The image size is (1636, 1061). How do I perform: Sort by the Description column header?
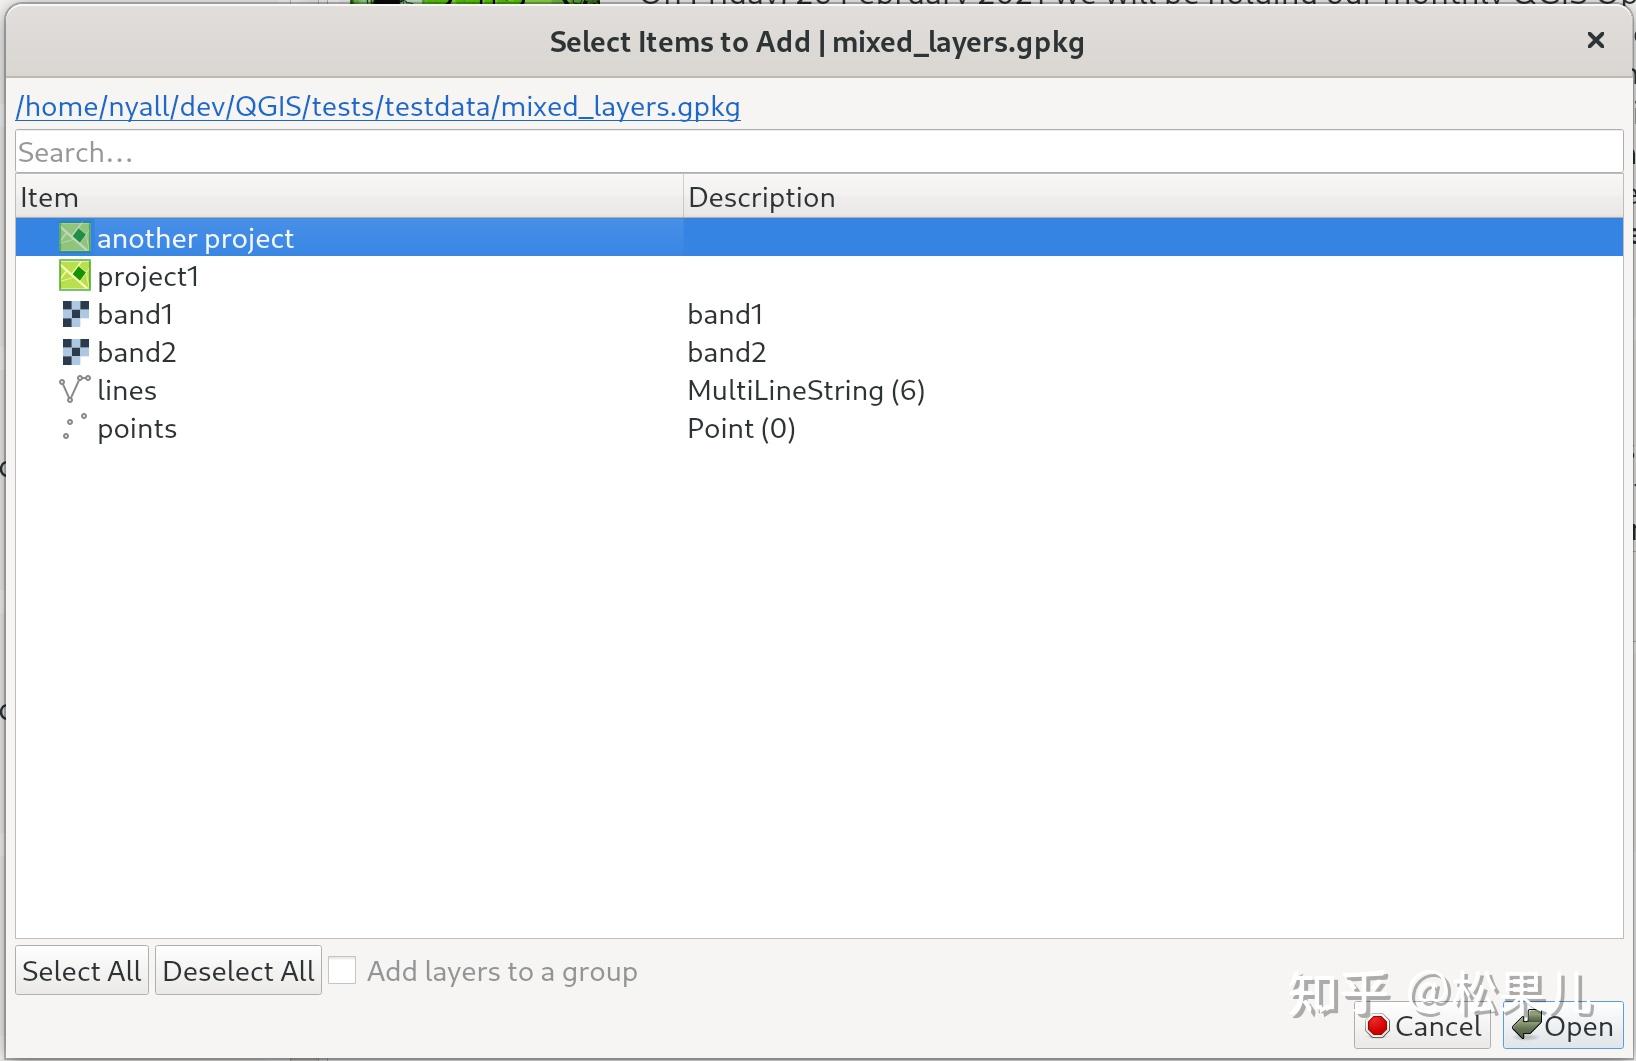1153,197
